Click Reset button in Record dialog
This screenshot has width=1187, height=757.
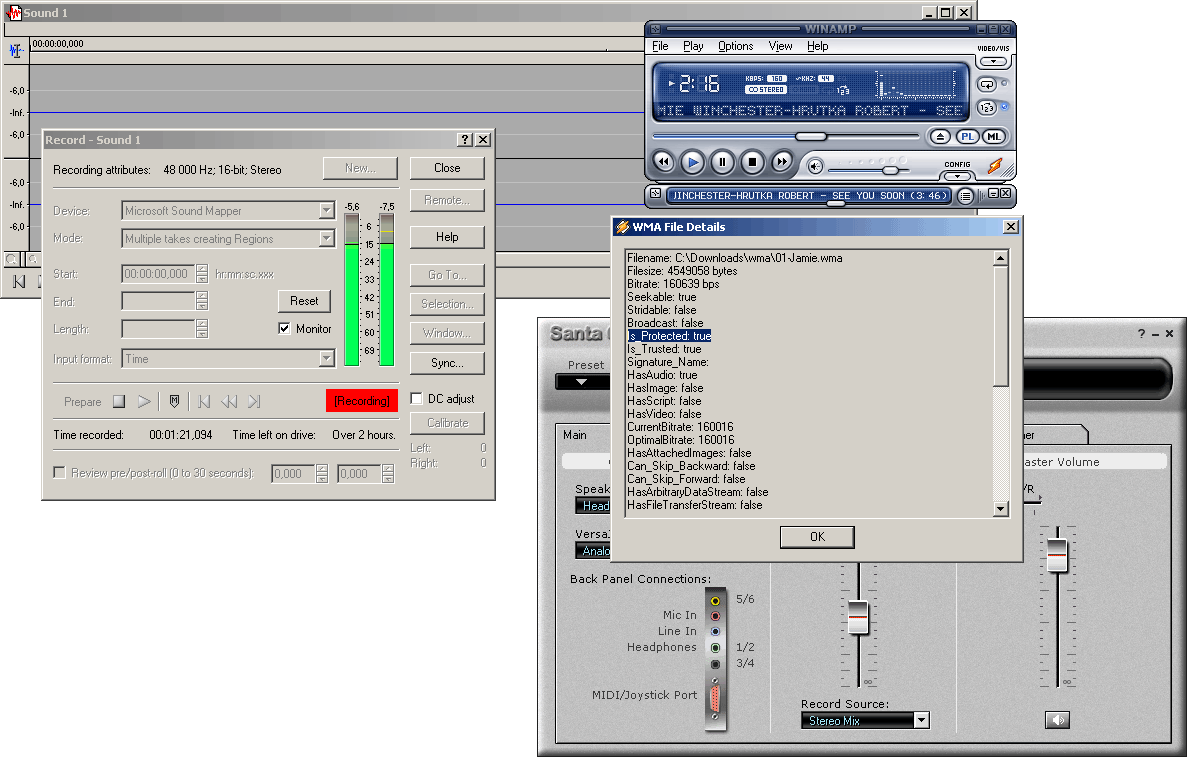pos(304,301)
